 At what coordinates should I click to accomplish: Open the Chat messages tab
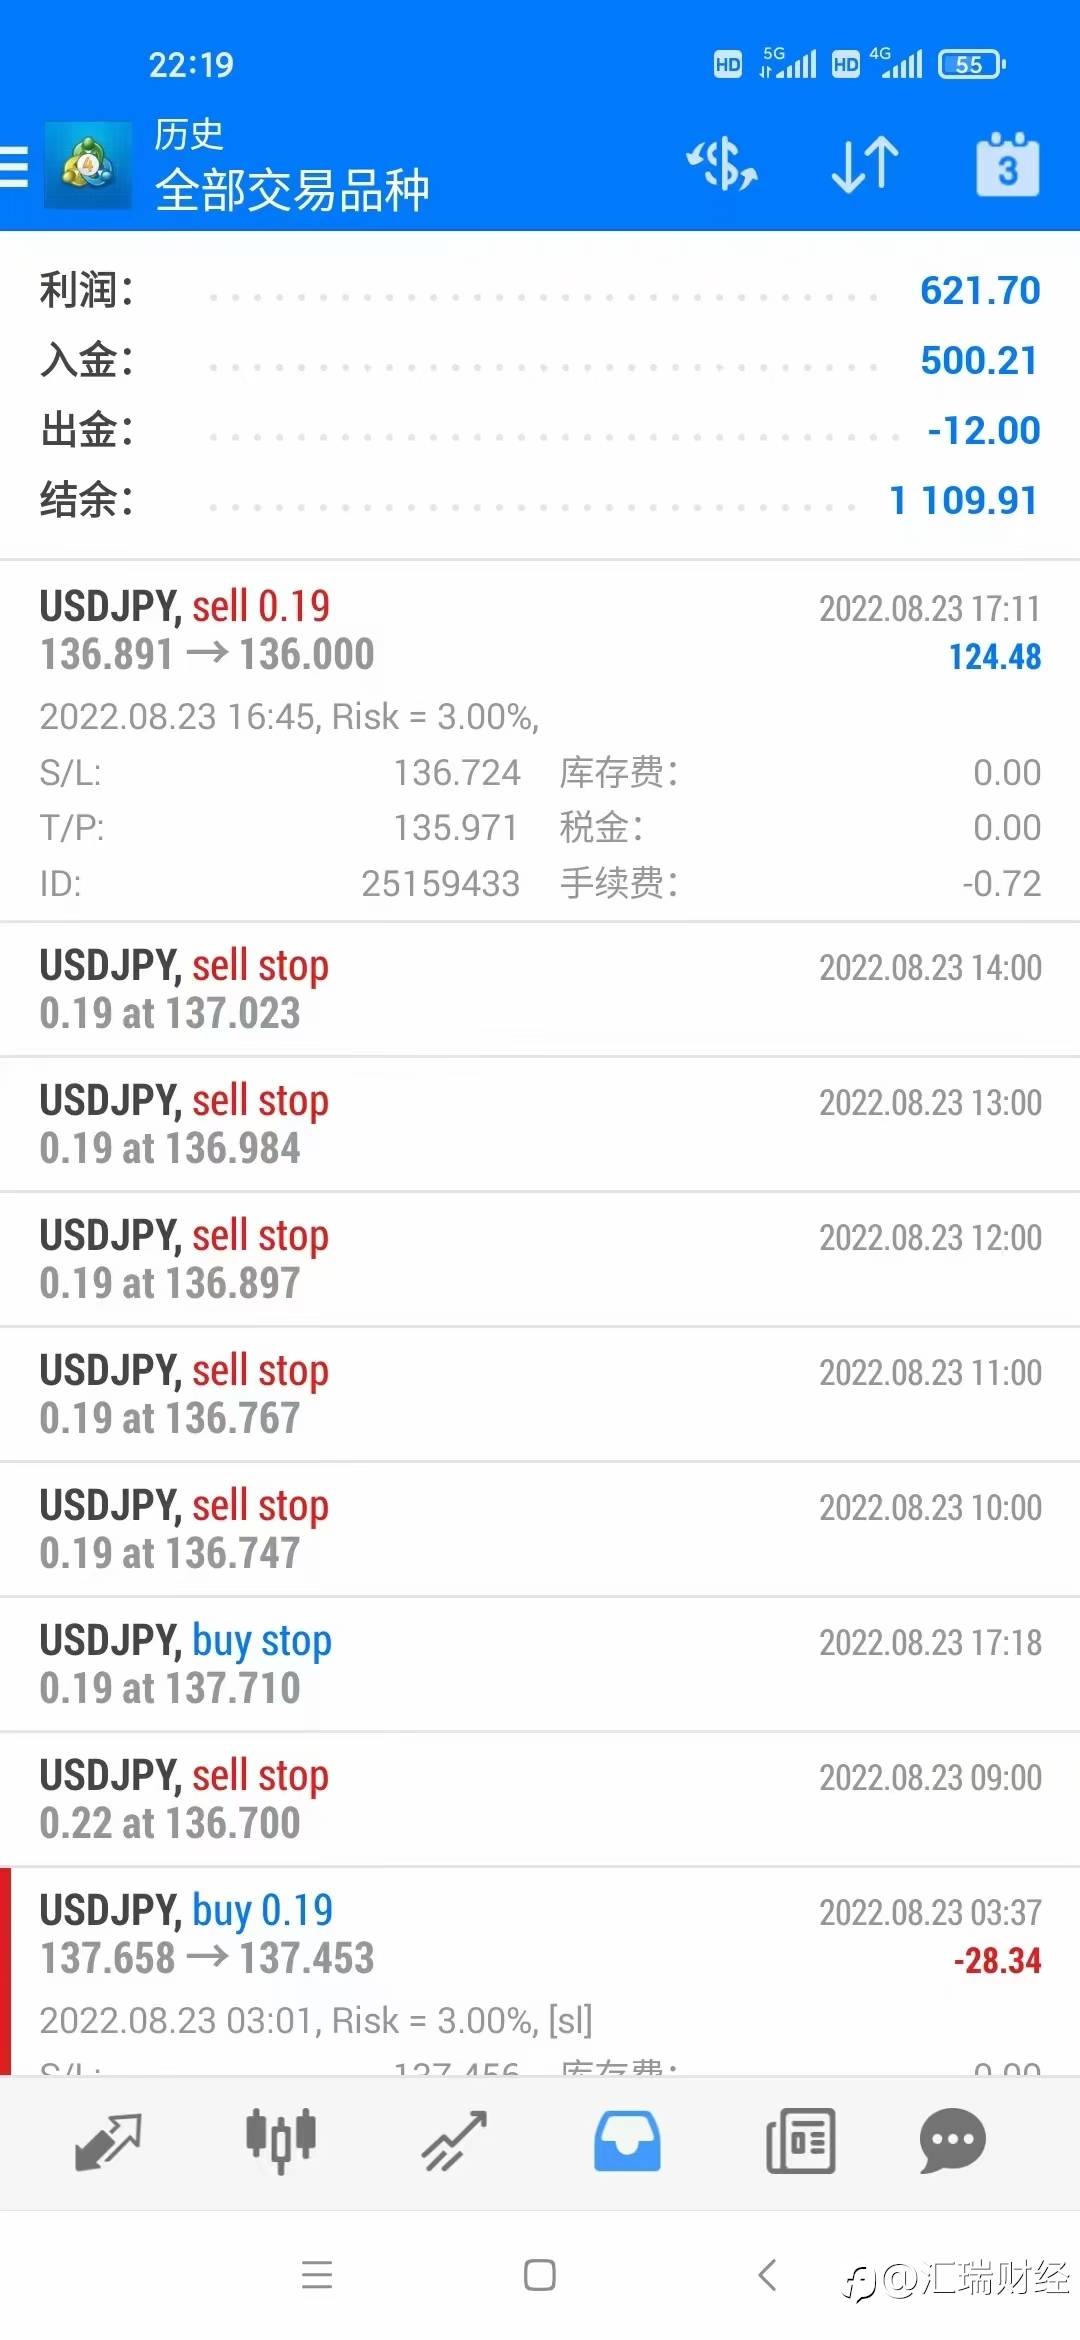point(952,2142)
